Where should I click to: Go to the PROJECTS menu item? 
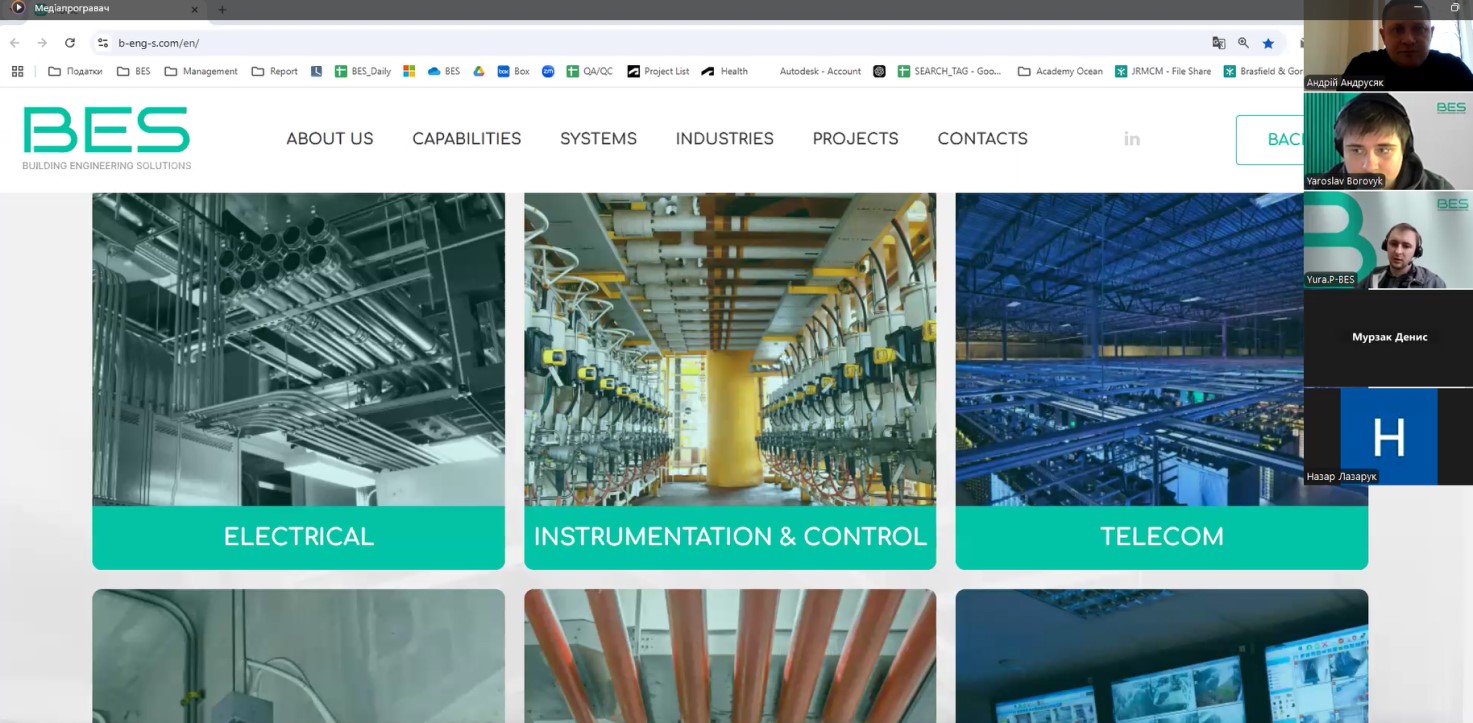pyautogui.click(x=855, y=139)
